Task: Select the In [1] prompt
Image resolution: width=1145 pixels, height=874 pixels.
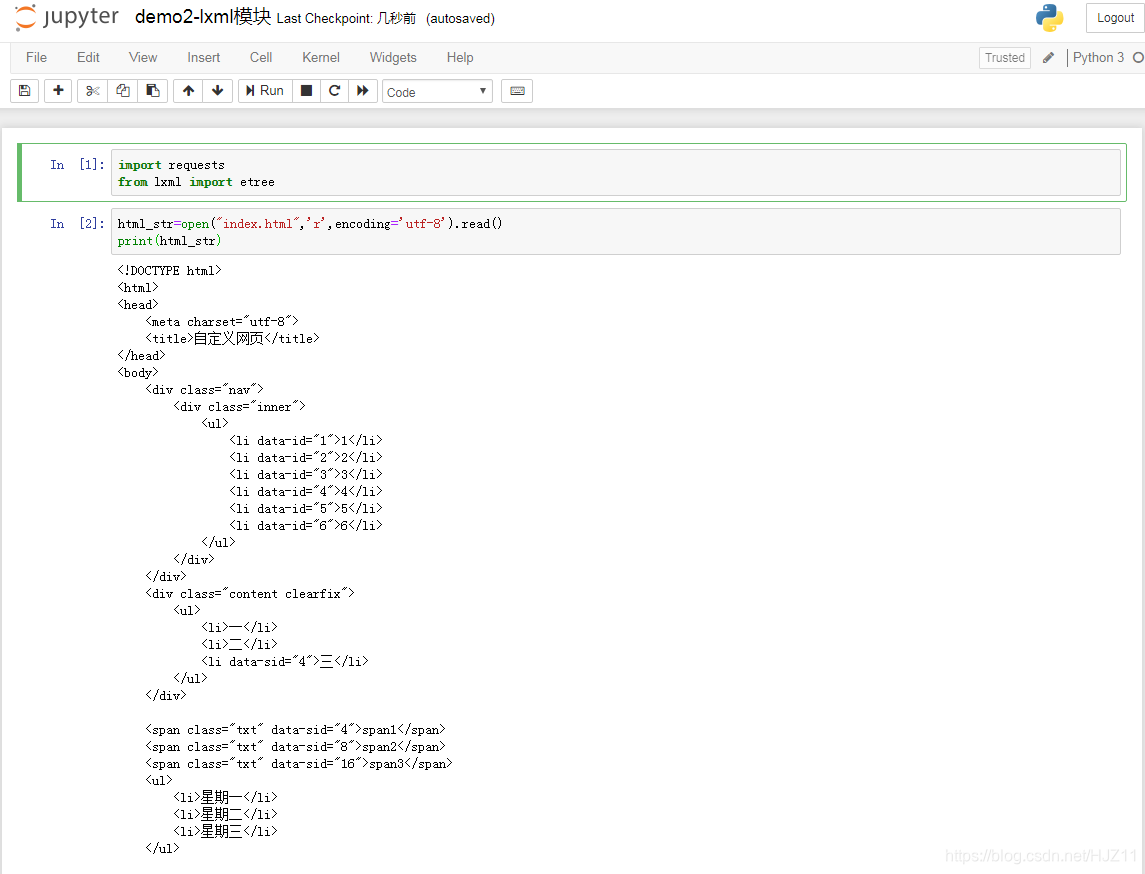Action: 77,164
